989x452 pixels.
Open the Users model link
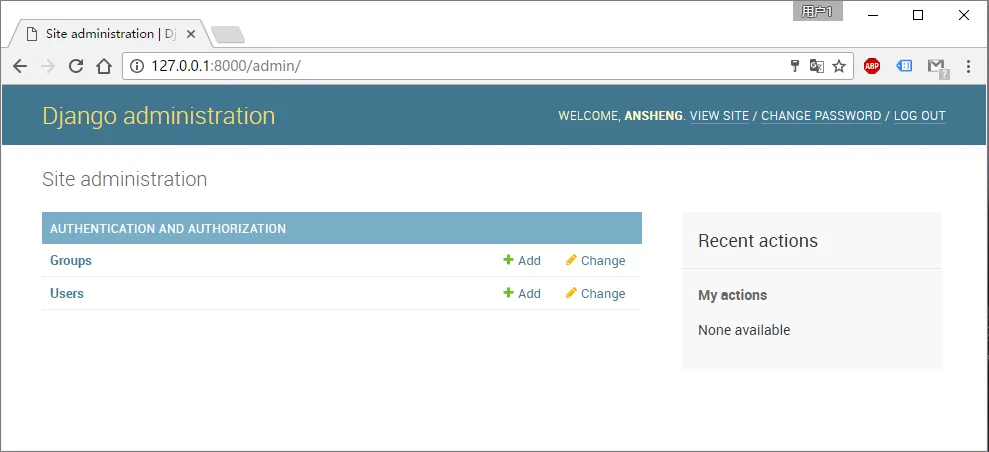[67, 293]
